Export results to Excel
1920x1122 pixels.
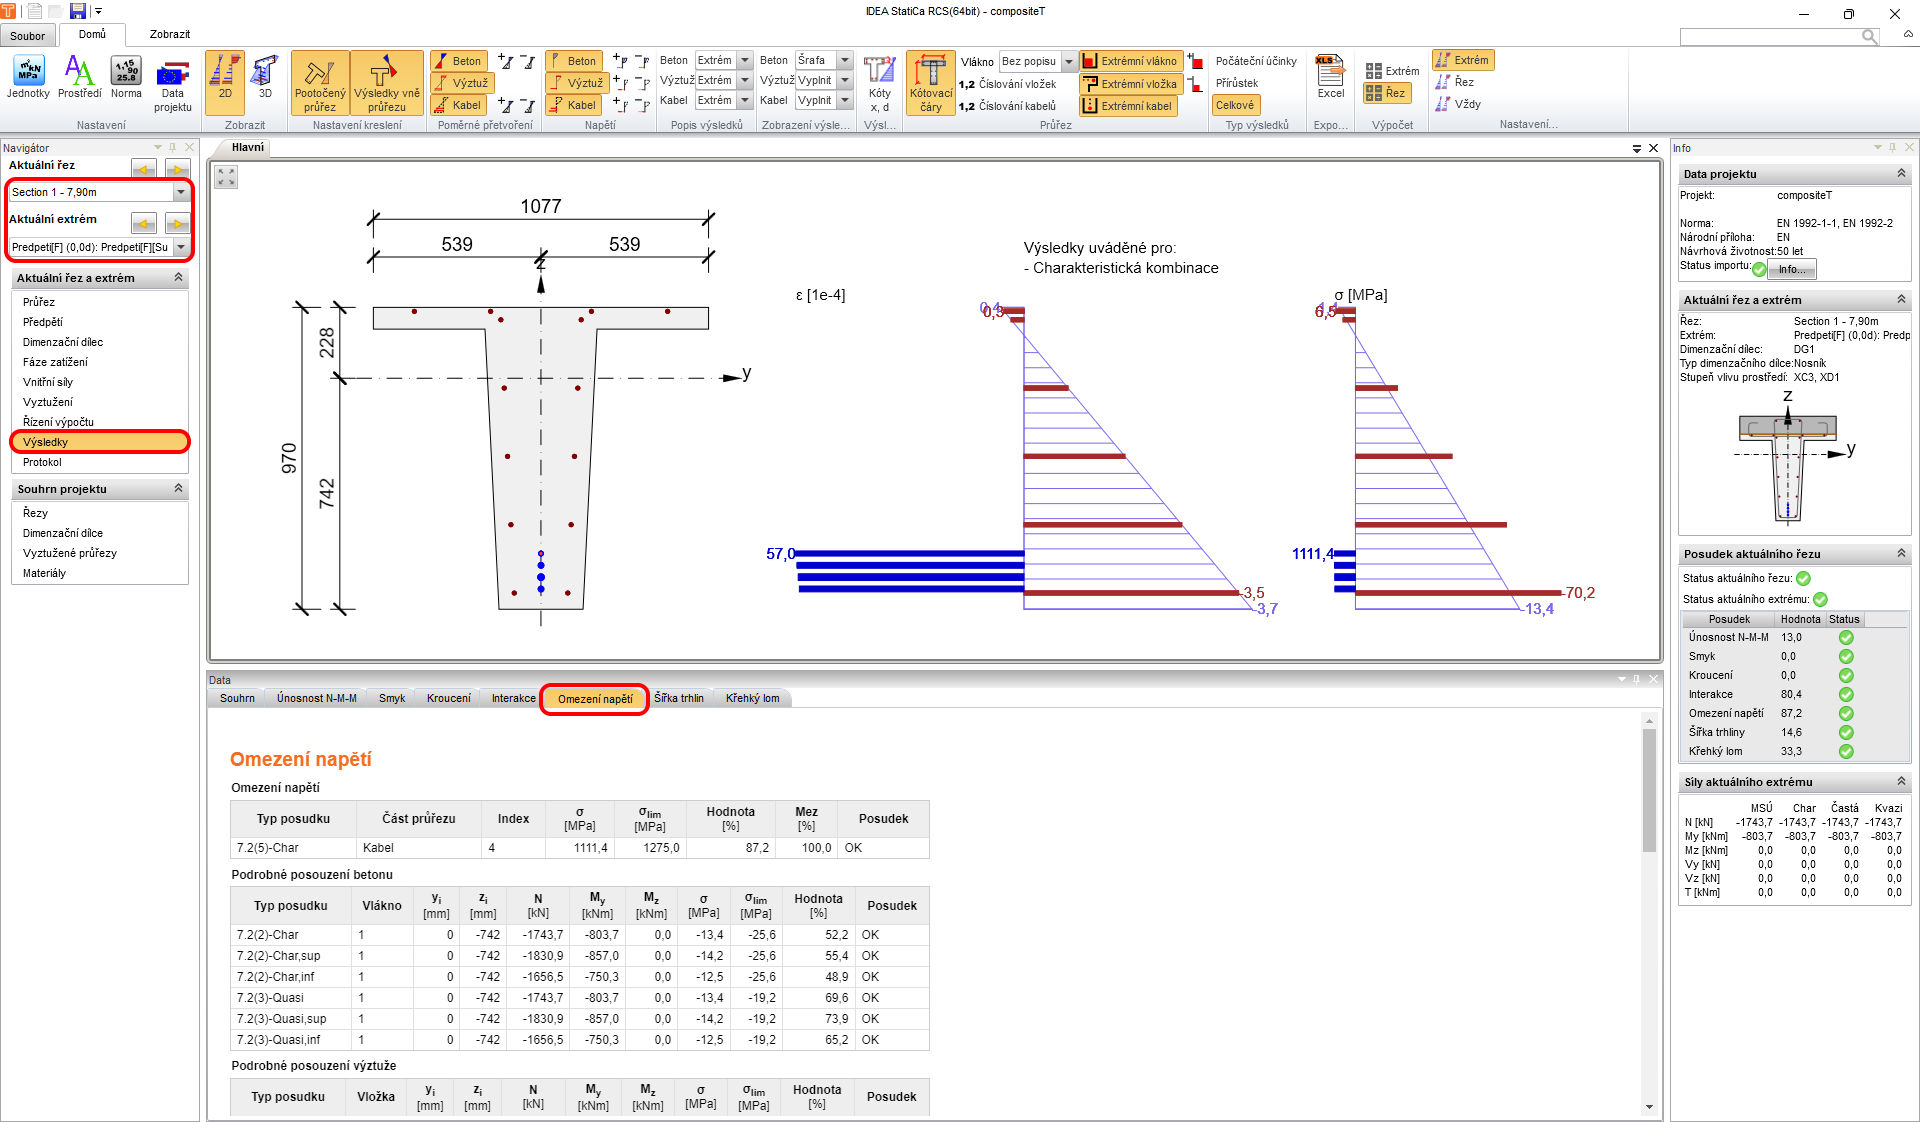pyautogui.click(x=1330, y=78)
